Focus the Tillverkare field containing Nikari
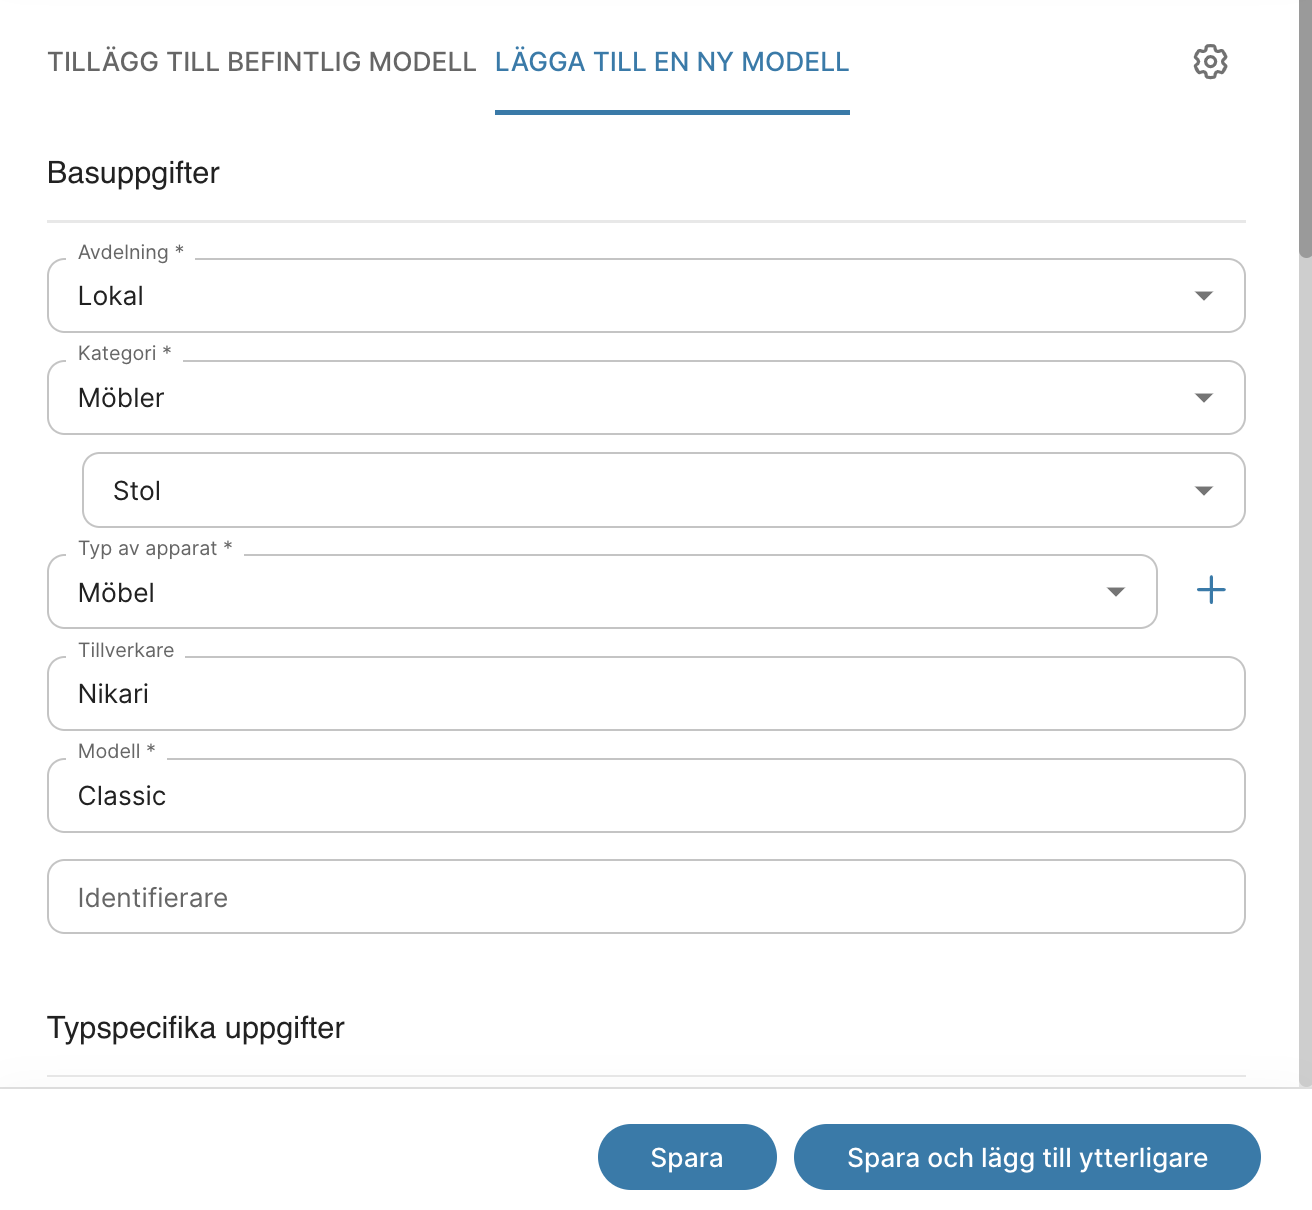 point(646,694)
